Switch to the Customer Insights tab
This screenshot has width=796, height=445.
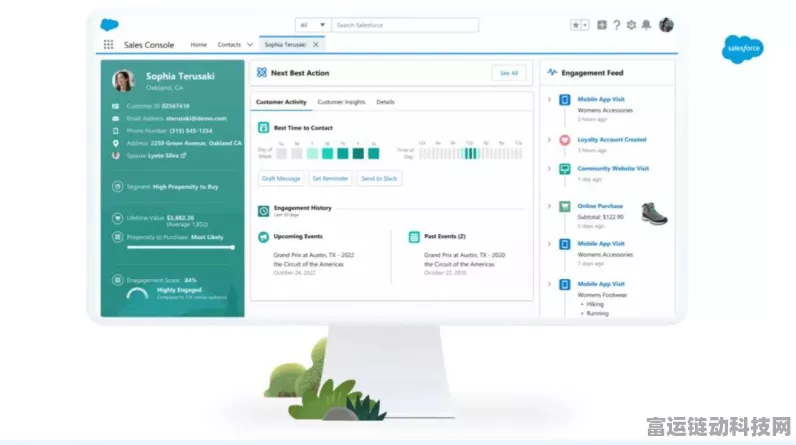[x=341, y=102]
